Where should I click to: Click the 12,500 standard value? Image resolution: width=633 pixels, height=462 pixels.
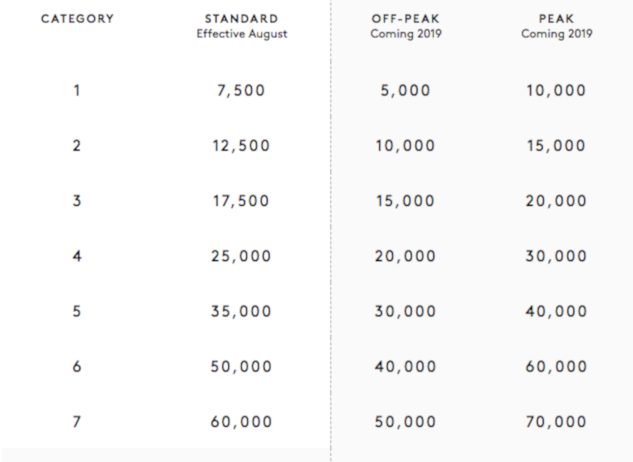click(x=241, y=145)
